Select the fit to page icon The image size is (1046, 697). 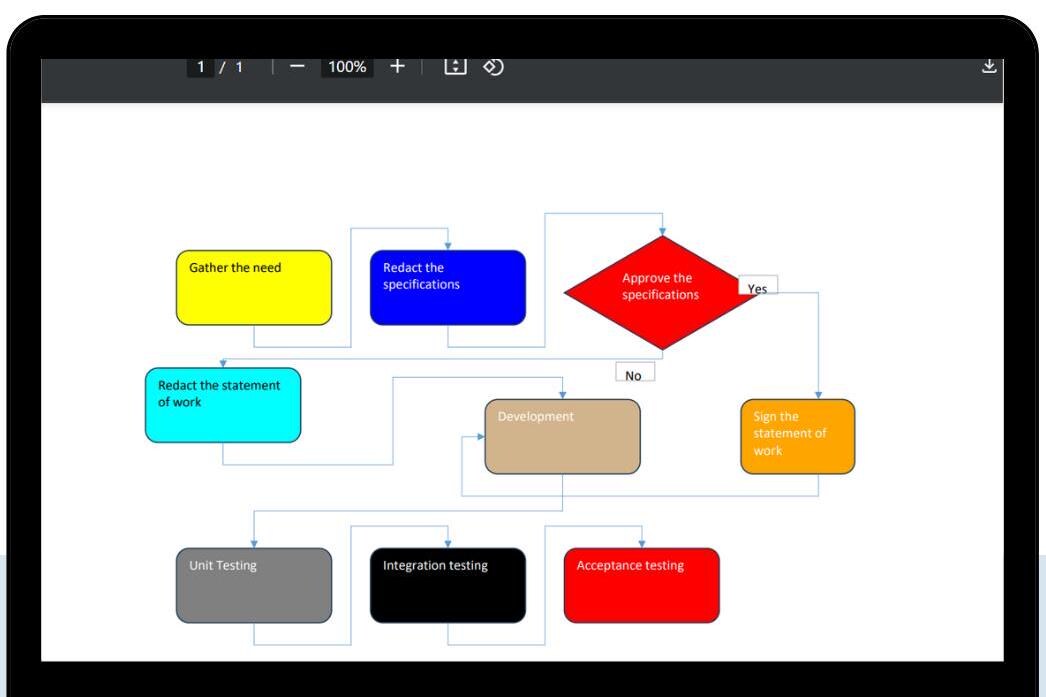(x=458, y=66)
